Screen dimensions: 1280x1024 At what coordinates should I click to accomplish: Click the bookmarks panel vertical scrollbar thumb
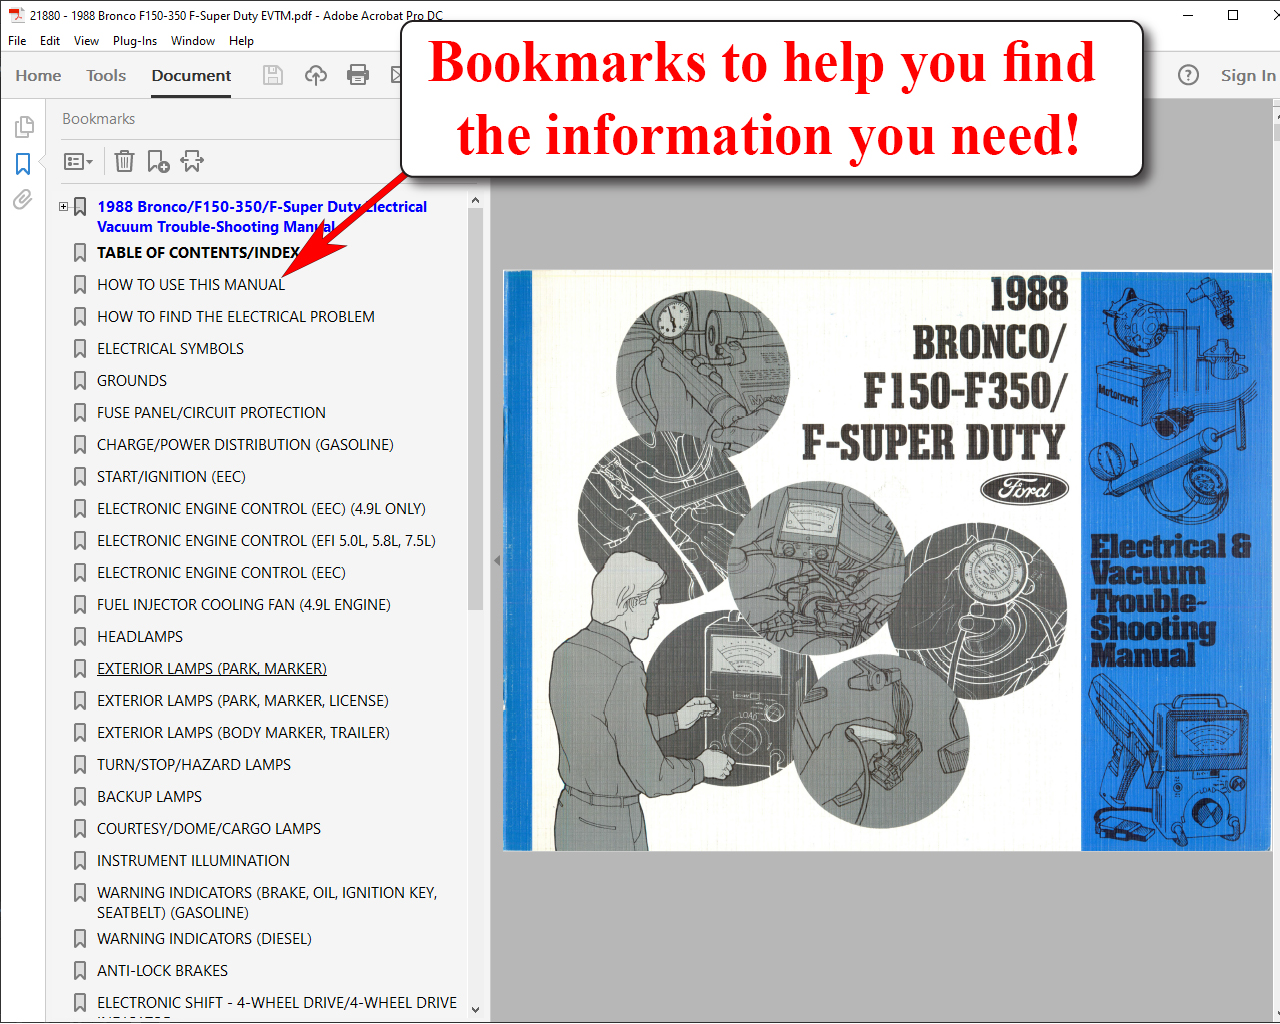pos(475,409)
